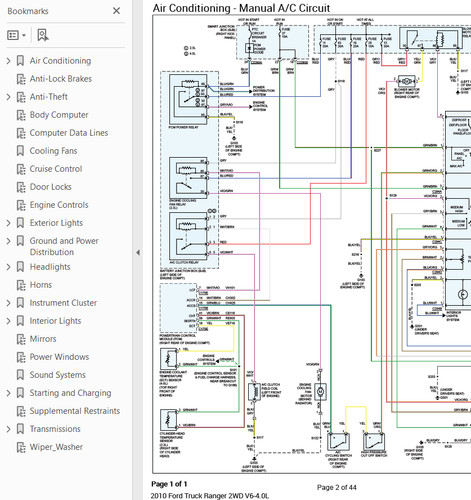Navigate to the Sound Systems bookmark
This screenshot has width=471, height=500.
click(x=58, y=375)
